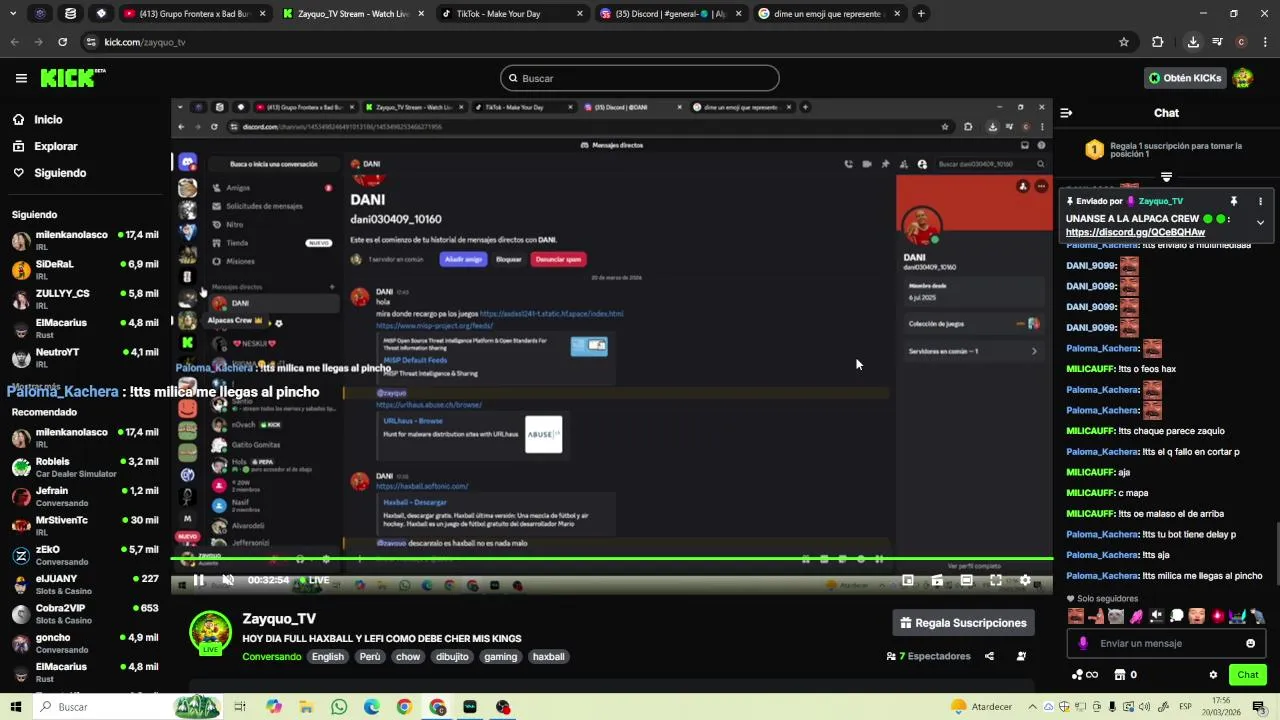
Task: Expand the gift leaderboard with the down arrow
Action: (1166, 177)
